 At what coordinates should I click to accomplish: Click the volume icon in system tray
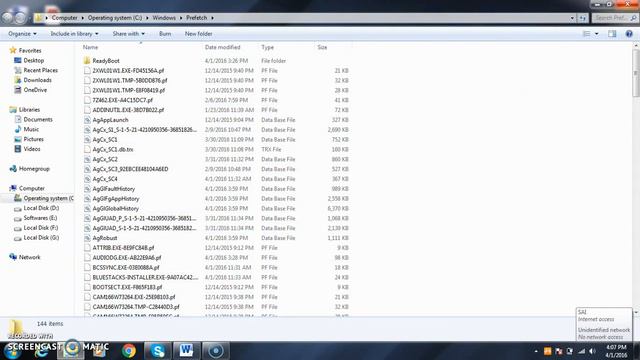coord(592,351)
